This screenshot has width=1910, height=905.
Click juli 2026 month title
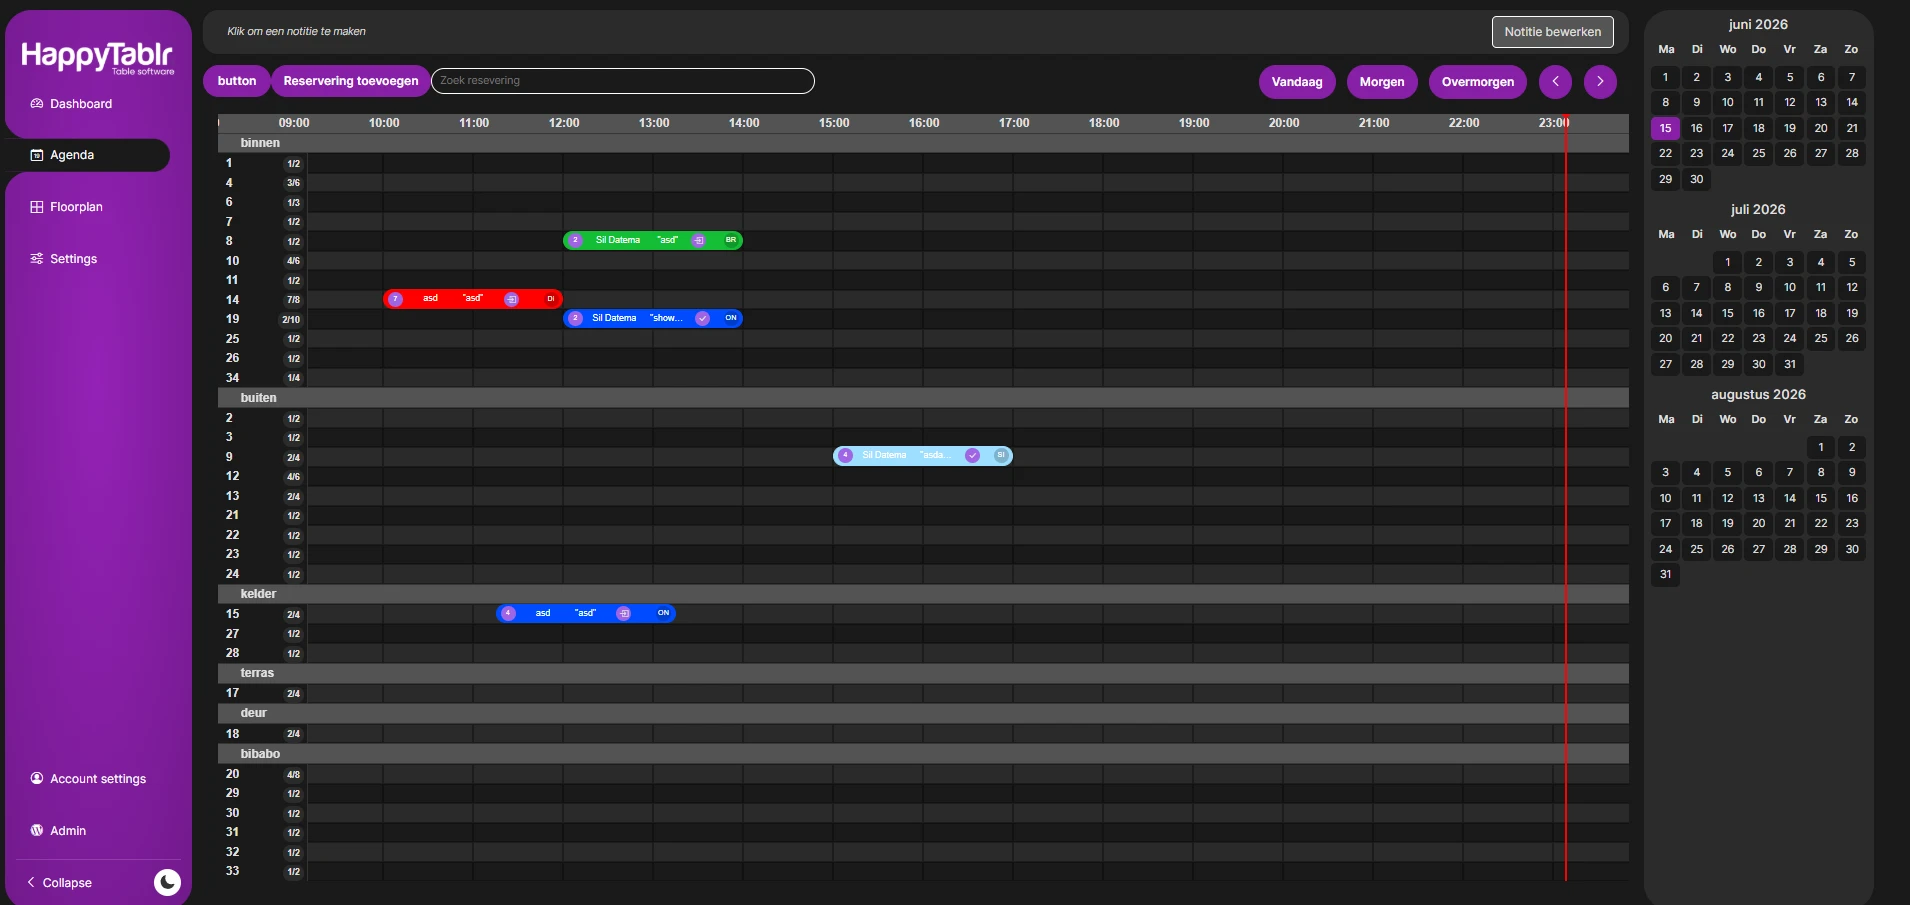click(x=1758, y=209)
